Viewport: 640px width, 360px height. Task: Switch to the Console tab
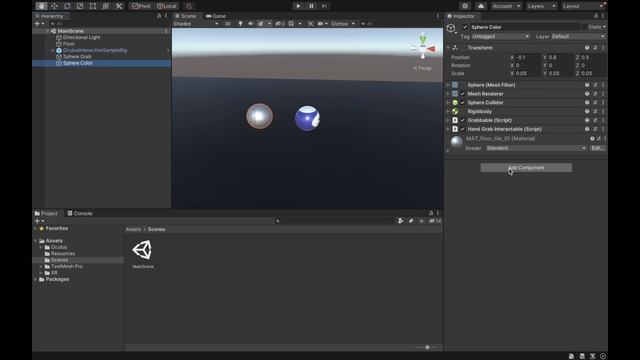pyautogui.click(x=80, y=213)
